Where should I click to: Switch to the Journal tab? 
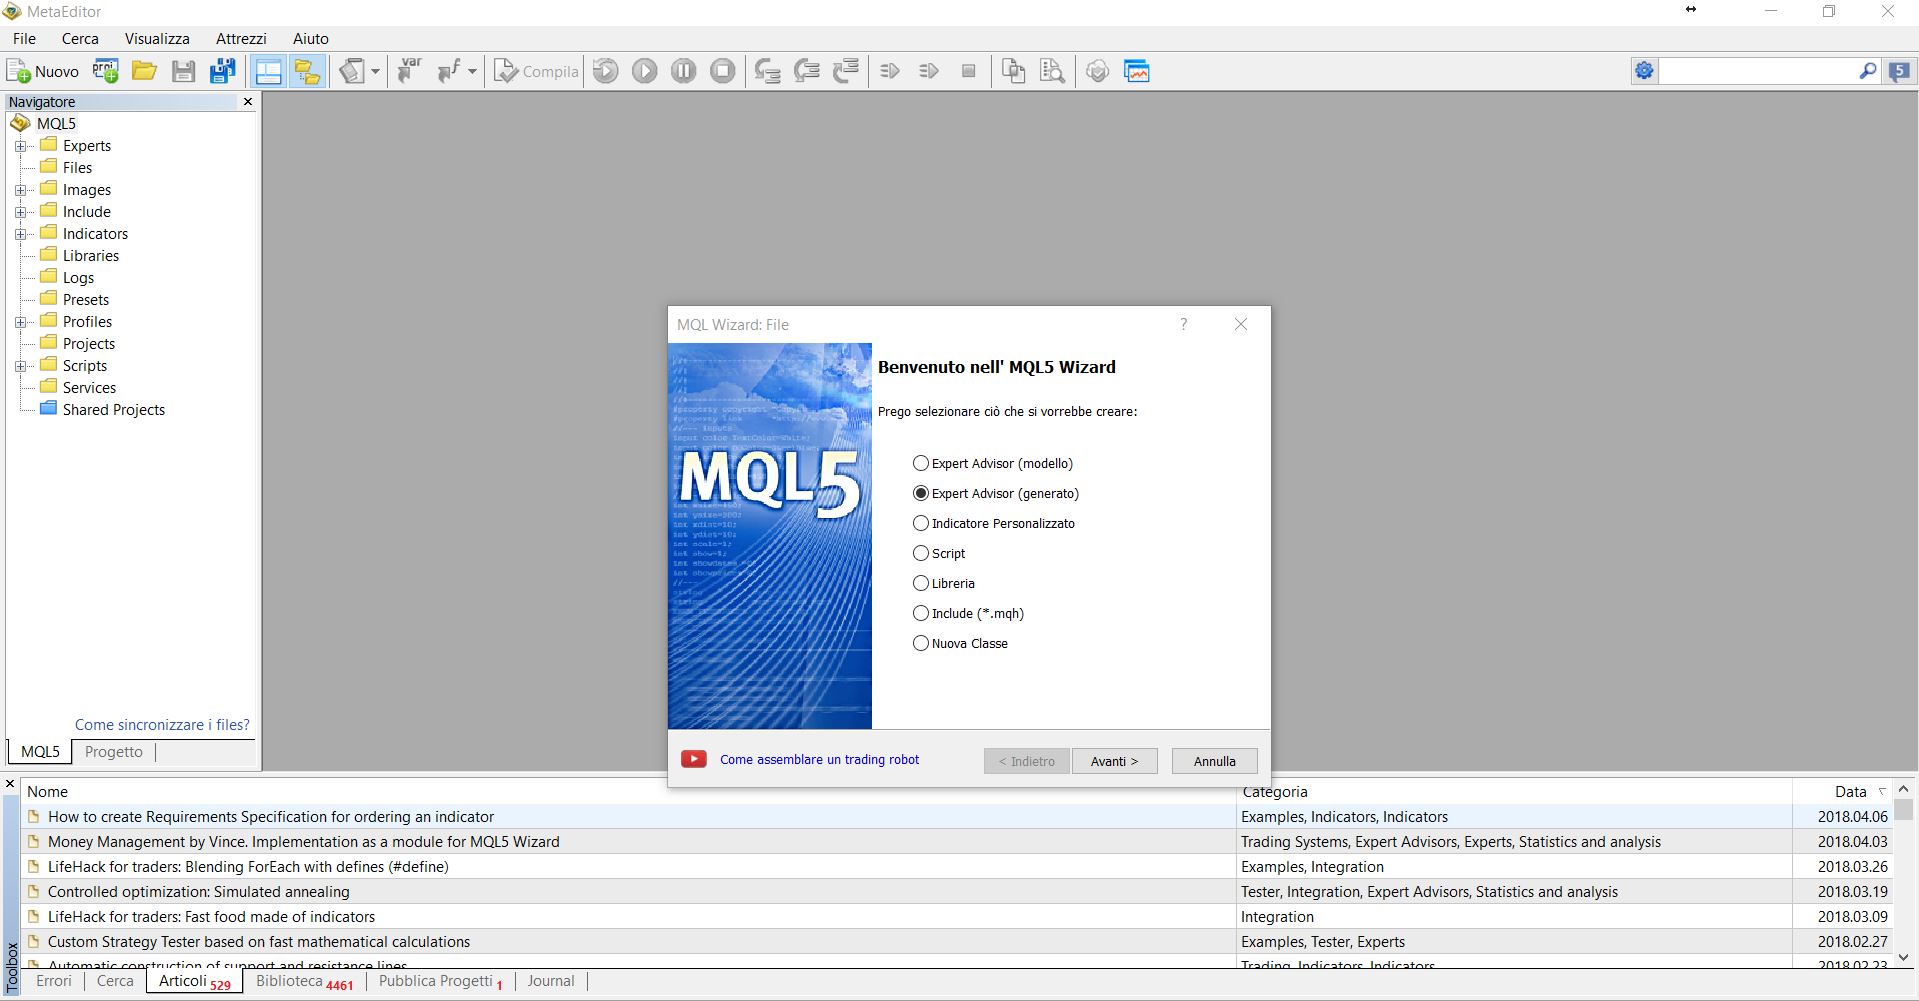(551, 981)
